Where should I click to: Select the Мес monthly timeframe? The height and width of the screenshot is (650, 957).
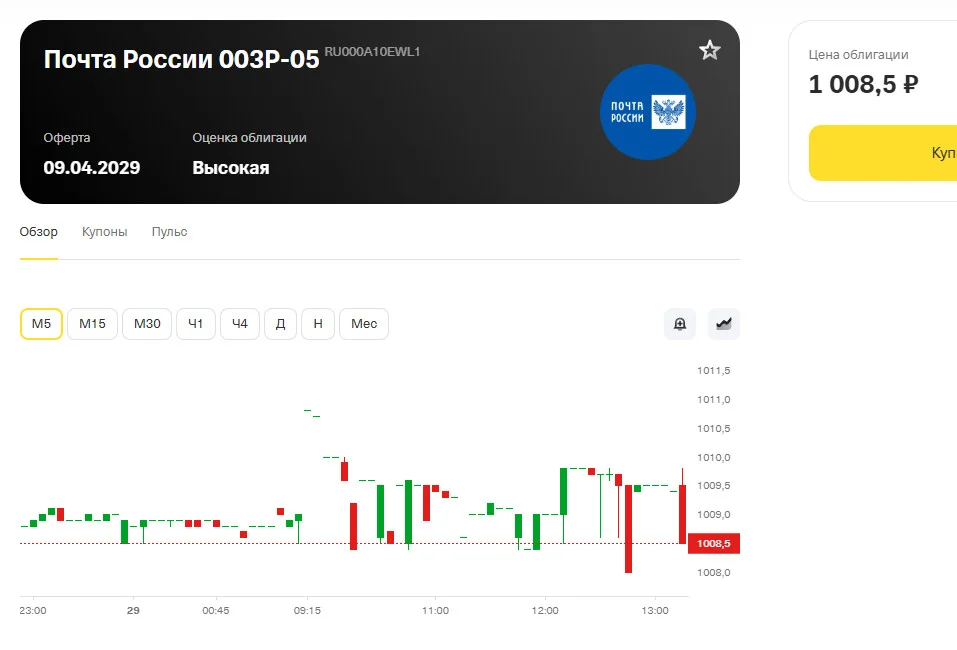pyautogui.click(x=364, y=324)
